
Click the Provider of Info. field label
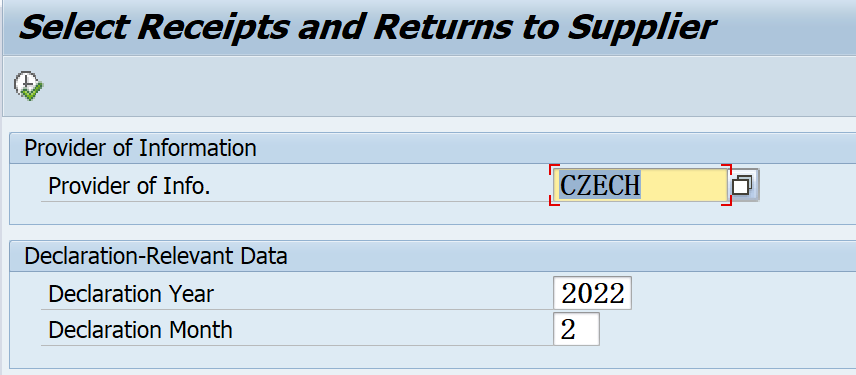tap(129, 186)
